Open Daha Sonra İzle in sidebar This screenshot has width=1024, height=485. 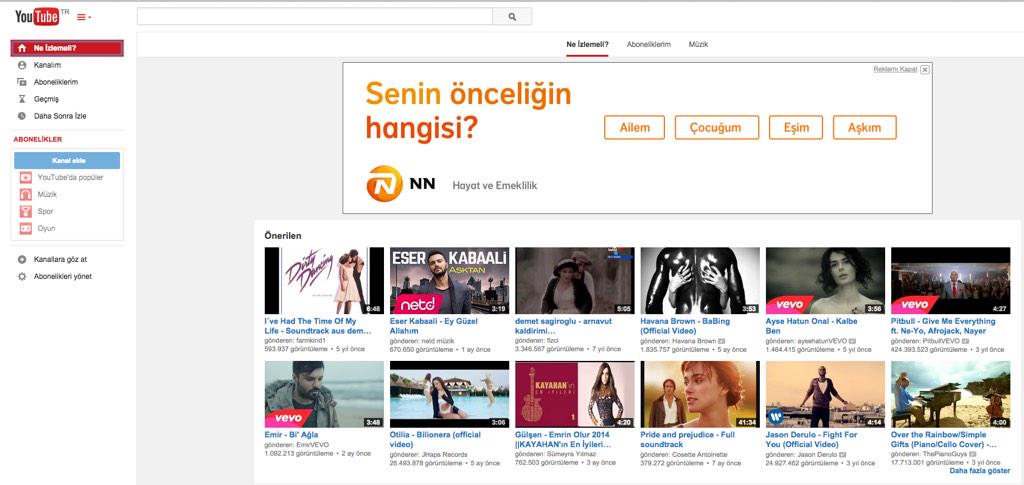(60, 116)
